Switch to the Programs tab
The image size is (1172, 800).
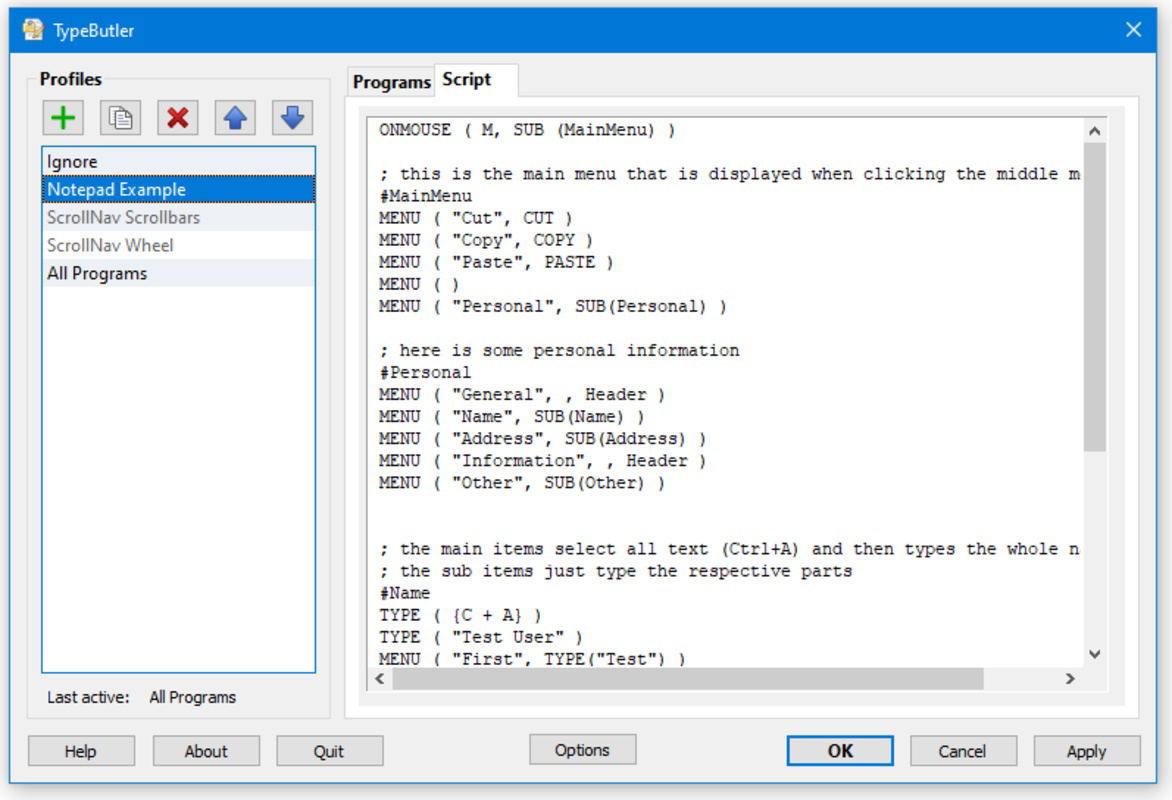click(x=392, y=81)
